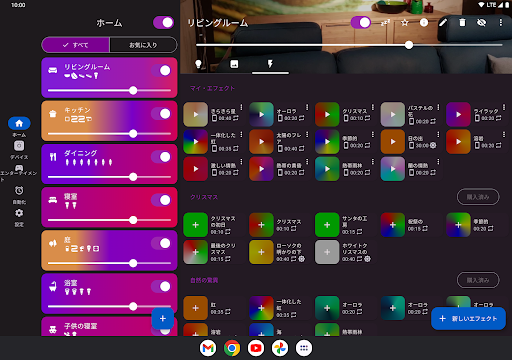Toggle the 庭 room switch
The height and width of the screenshot is (360, 512).
tap(161, 243)
